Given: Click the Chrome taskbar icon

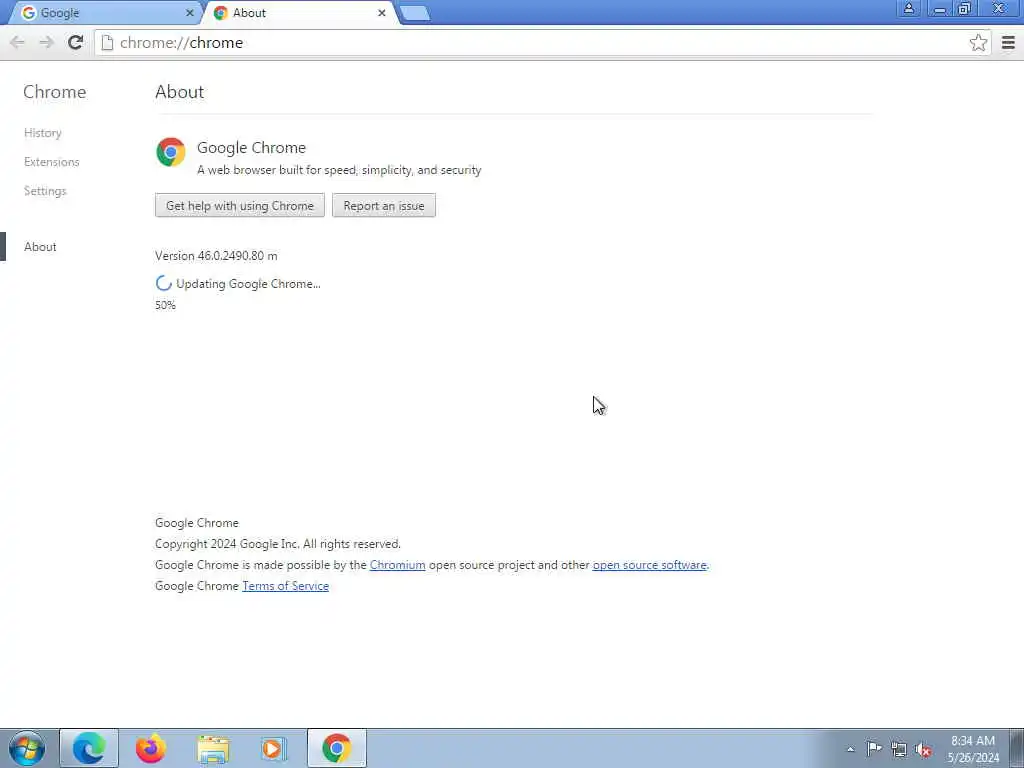Looking at the screenshot, I should tap(337, 748).
